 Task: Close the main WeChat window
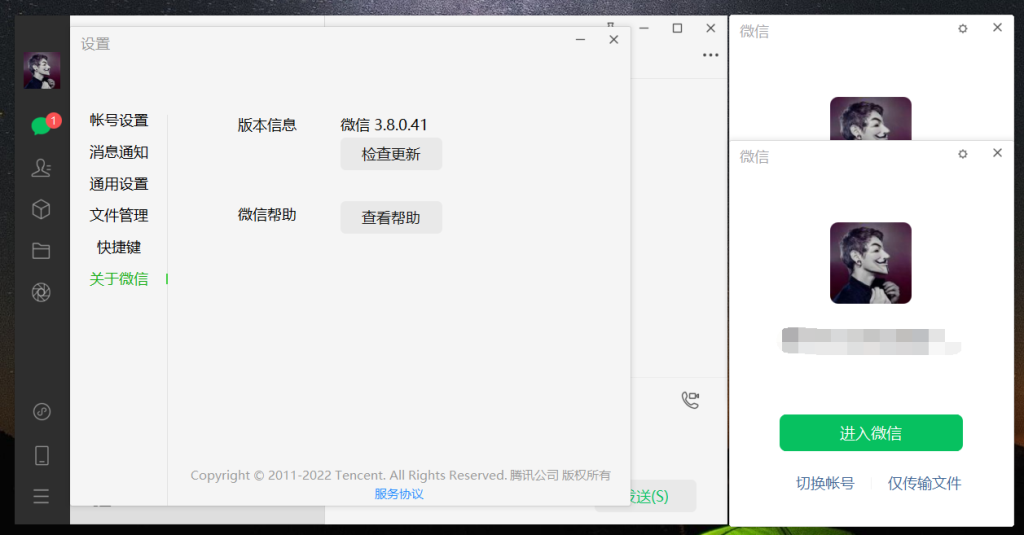pos(711,28)
